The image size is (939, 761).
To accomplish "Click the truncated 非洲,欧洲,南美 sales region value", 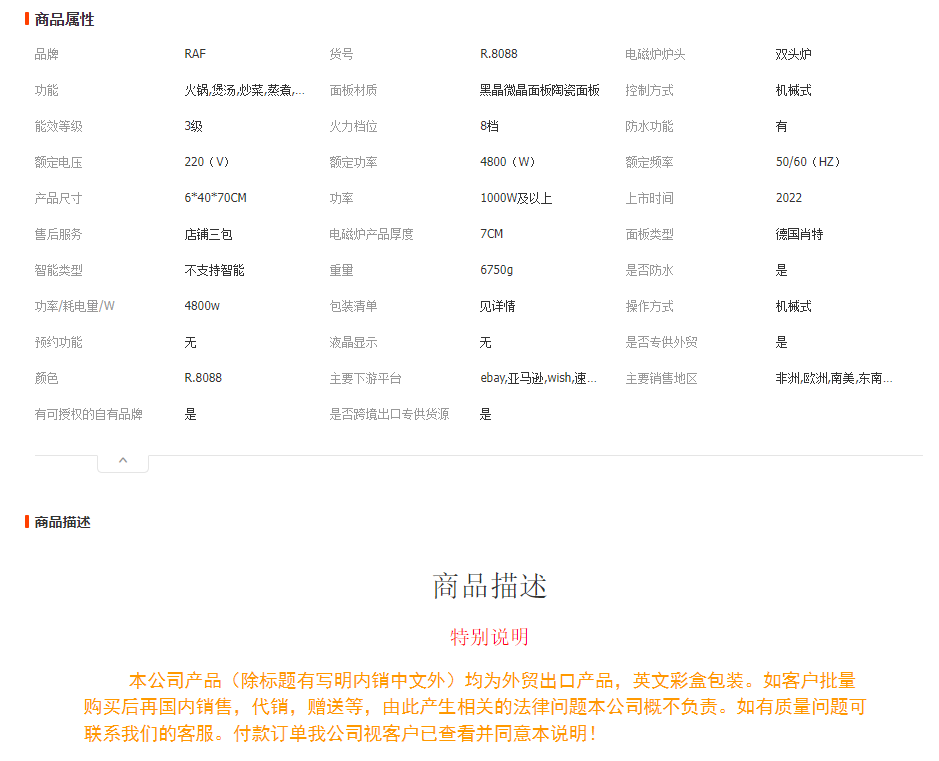I will [834, 378].
